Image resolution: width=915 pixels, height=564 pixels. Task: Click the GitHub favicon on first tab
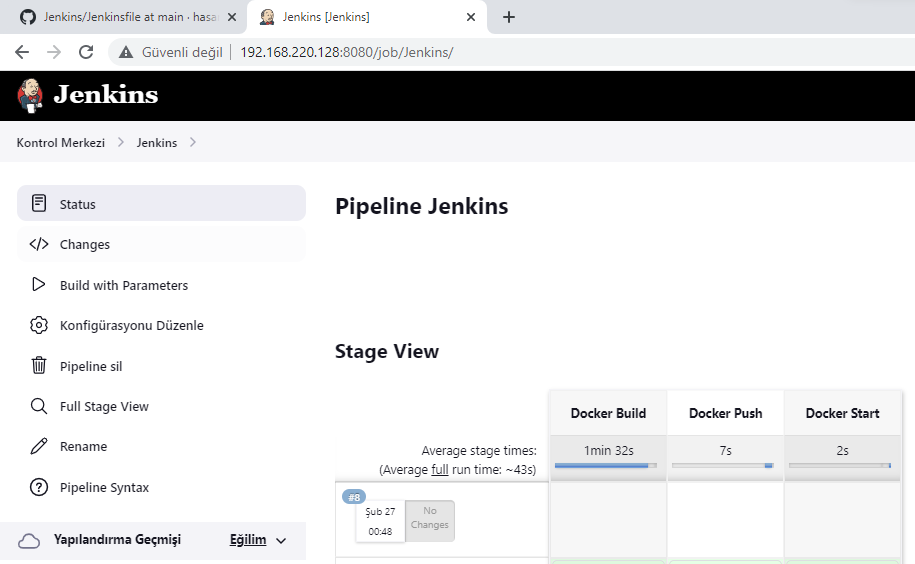pyautogui.click(x=27, y=17)
